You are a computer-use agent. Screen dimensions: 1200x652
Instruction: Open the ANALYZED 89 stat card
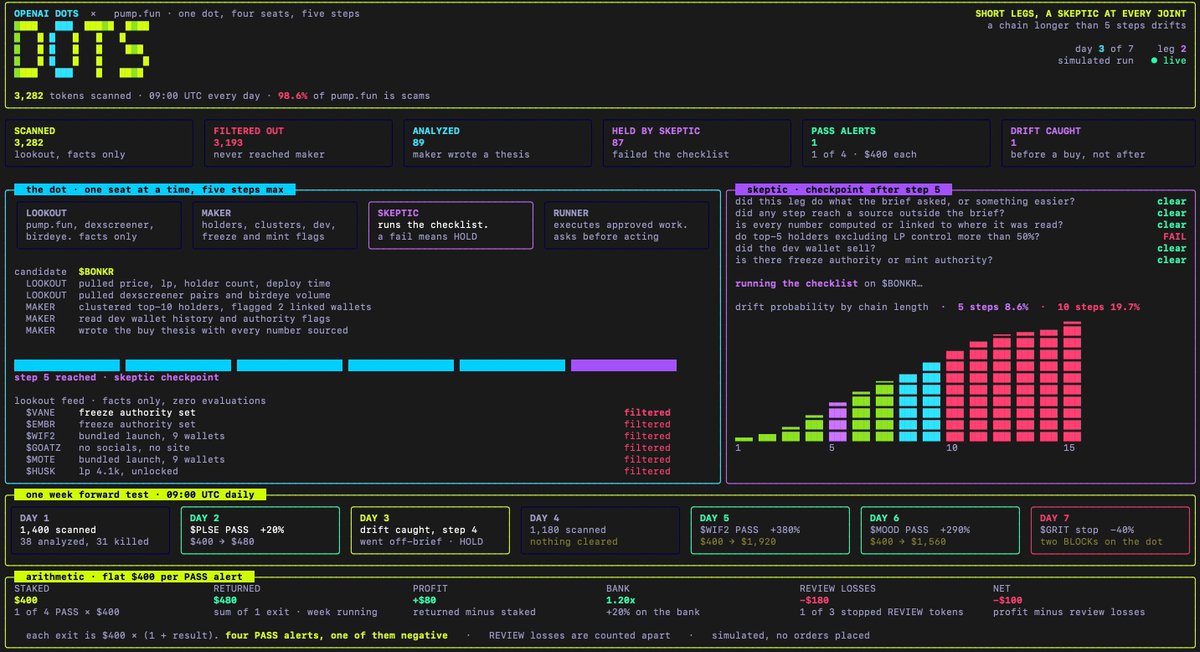pyautogui.click(x=498, y=142)
